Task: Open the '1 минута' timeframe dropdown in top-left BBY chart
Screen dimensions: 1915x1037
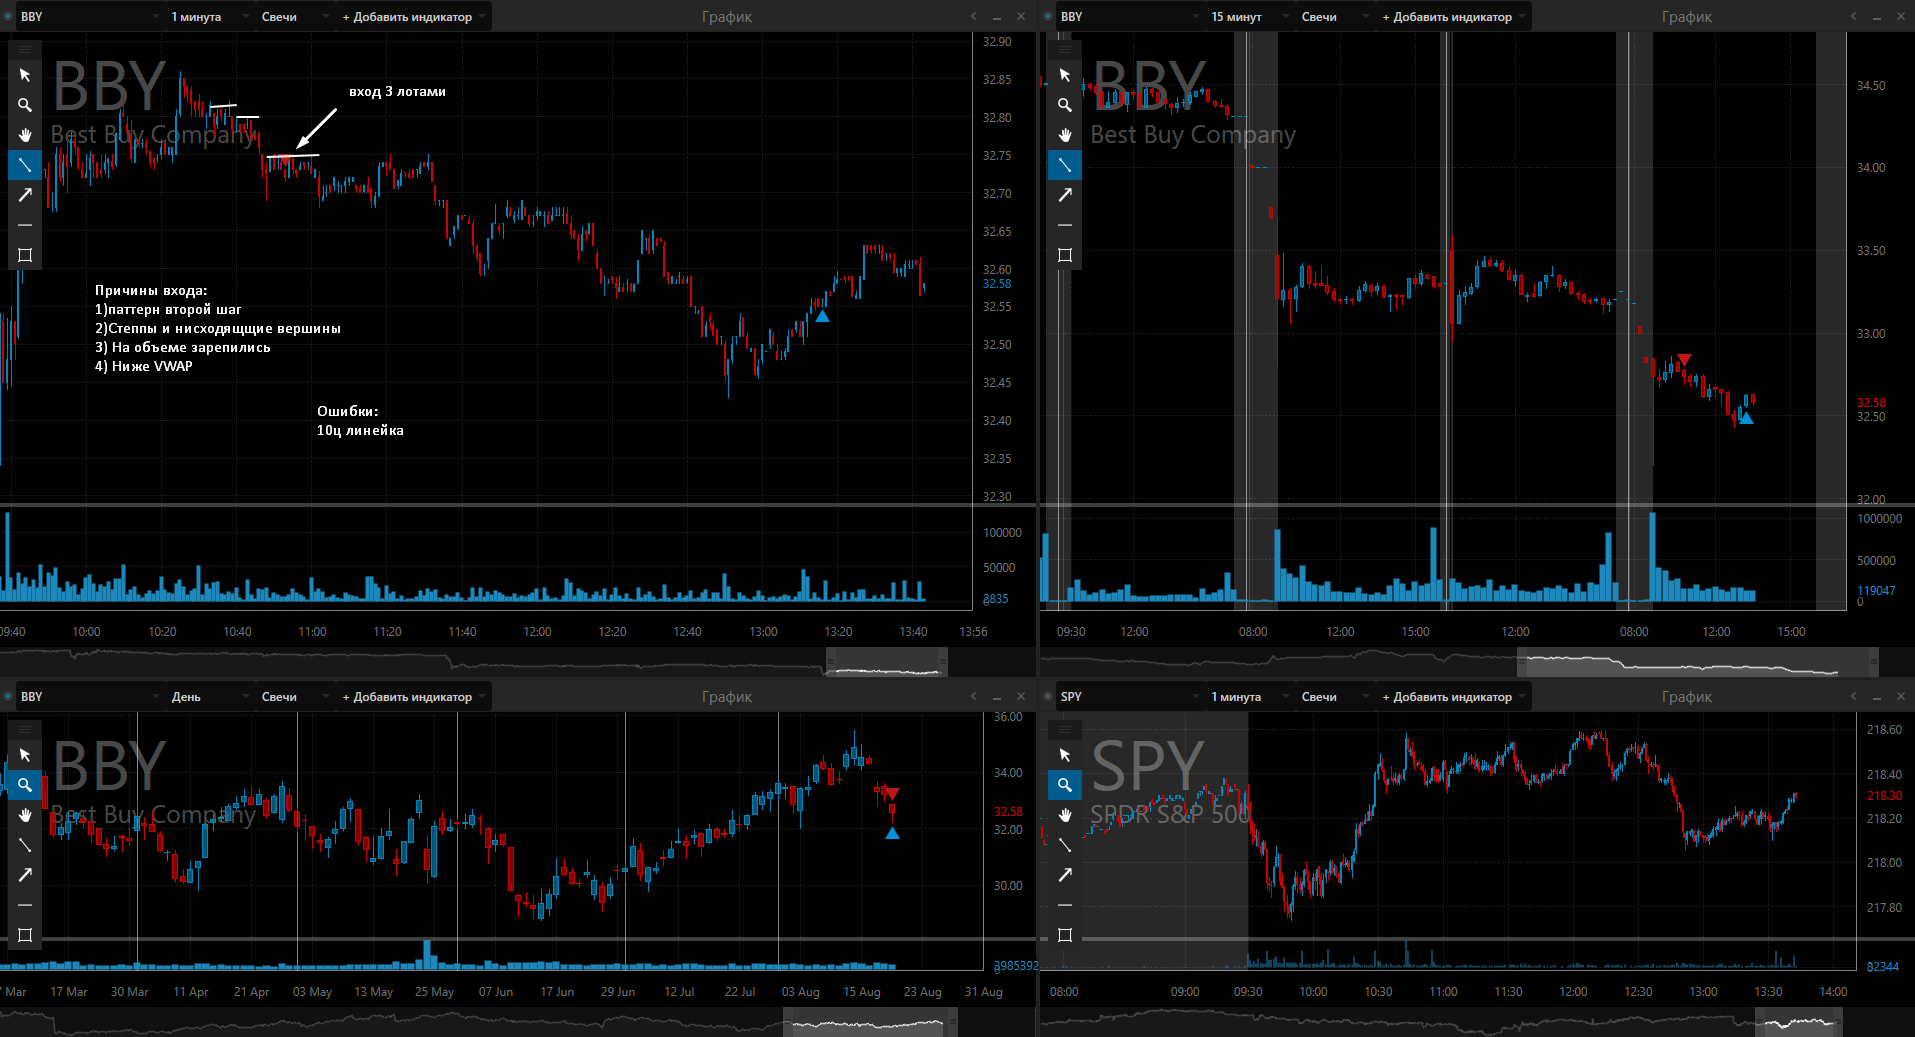Action: tap(208, 17)
